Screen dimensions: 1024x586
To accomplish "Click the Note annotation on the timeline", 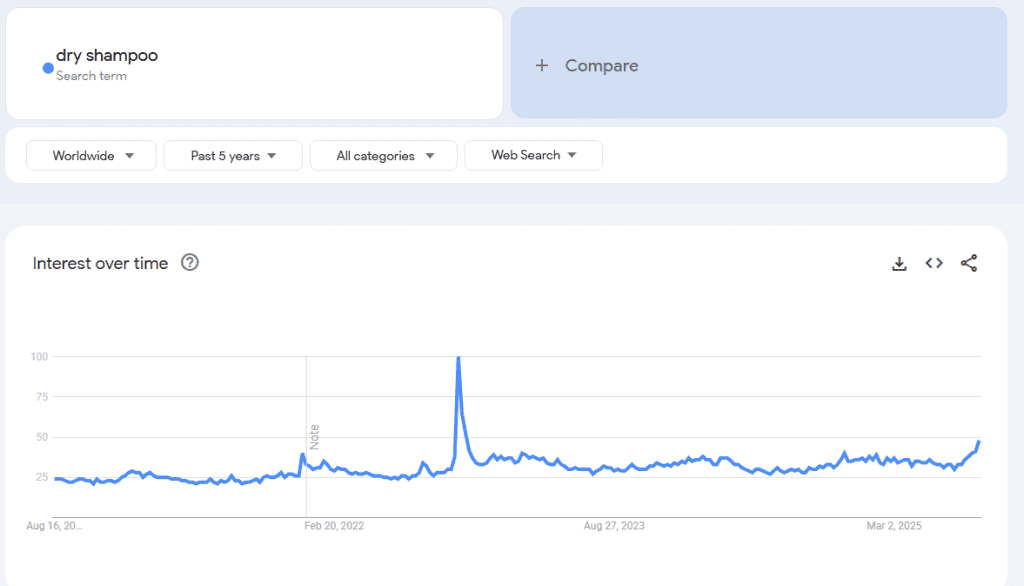I will (x=316, y=438).
